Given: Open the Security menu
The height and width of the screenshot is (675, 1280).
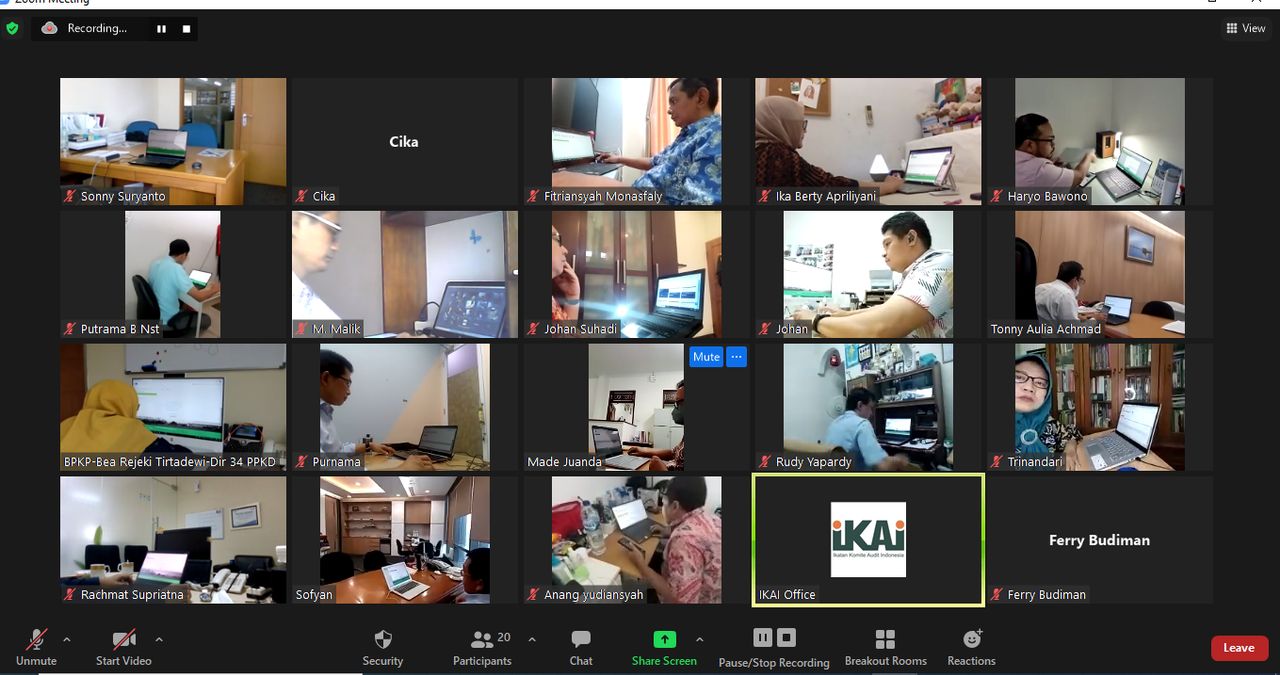Looking at the screenshot, I should [383, 647].
